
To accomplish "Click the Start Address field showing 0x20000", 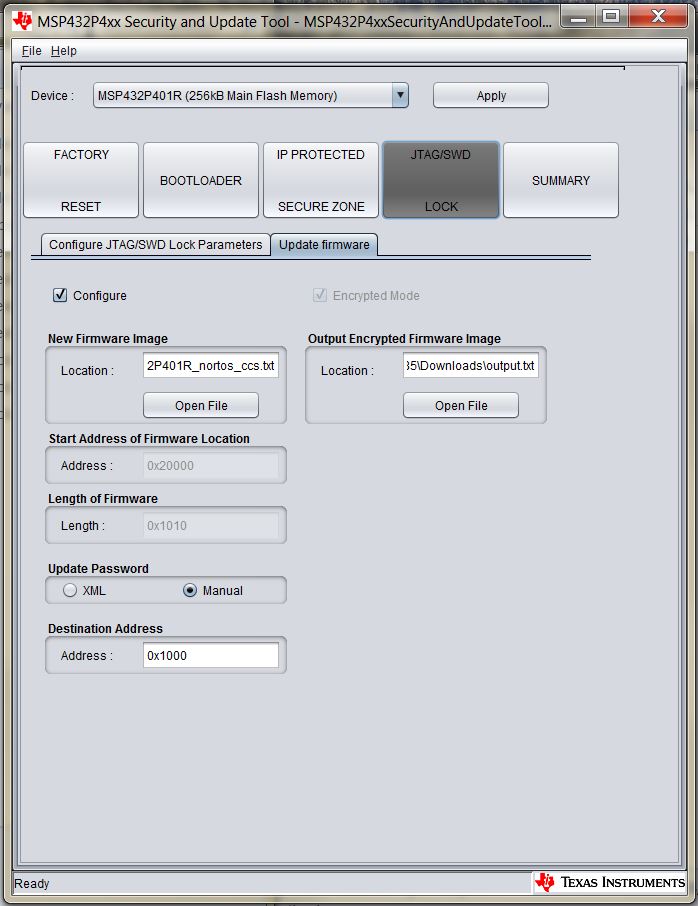I will coord(211,466).
